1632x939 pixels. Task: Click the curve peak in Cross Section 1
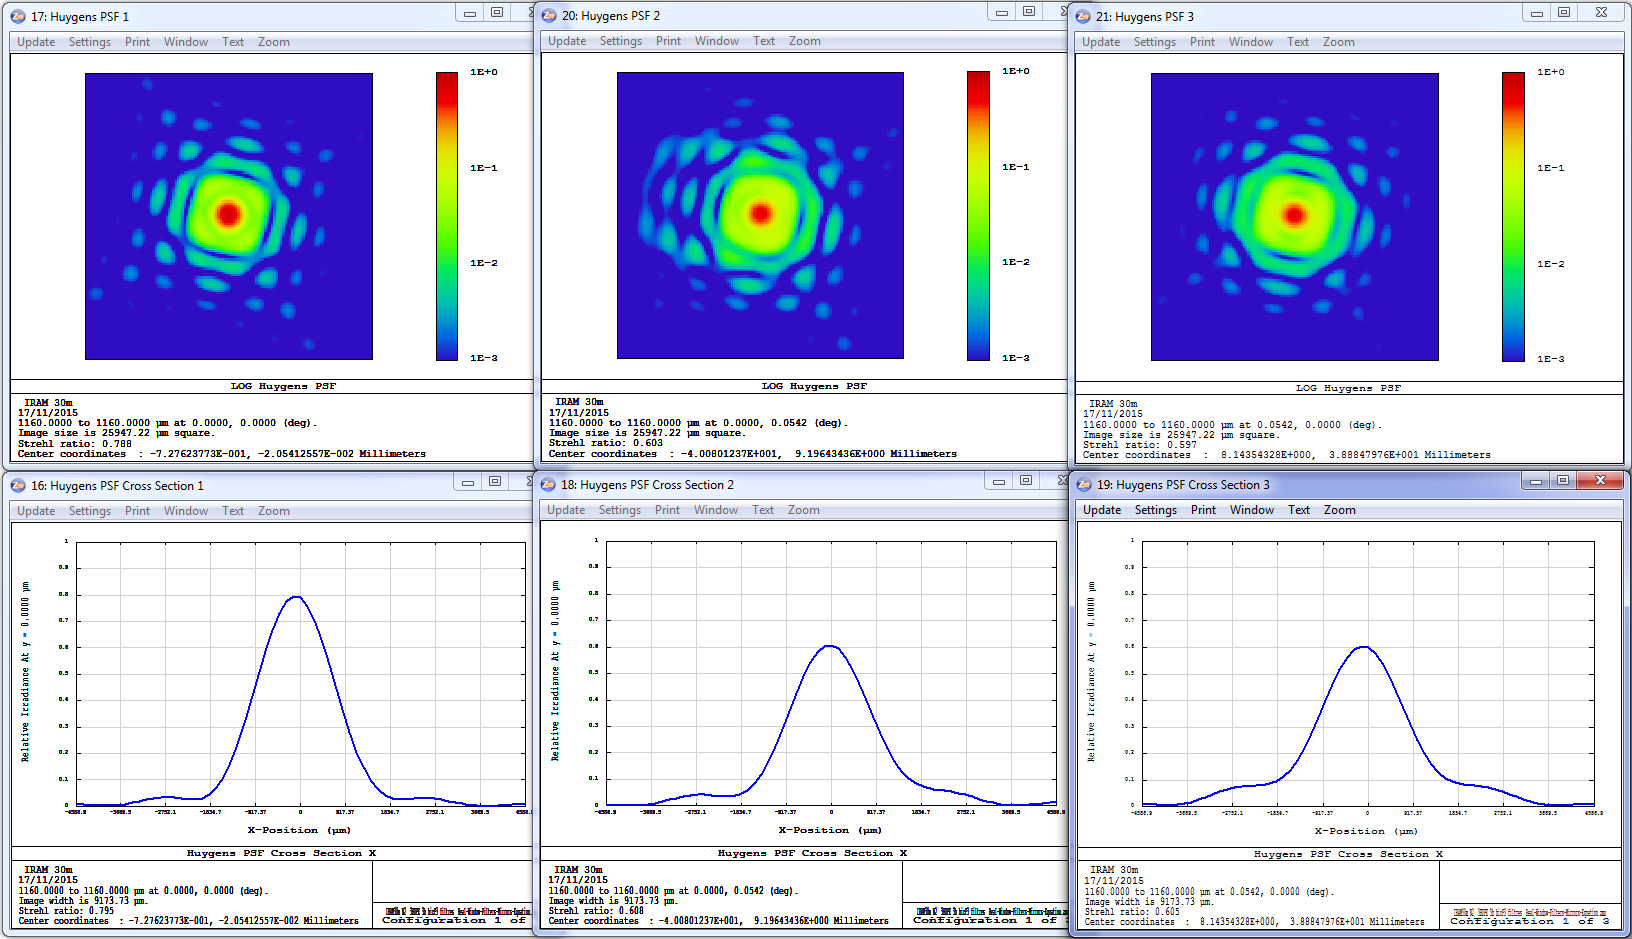click(x=296, y=597)
